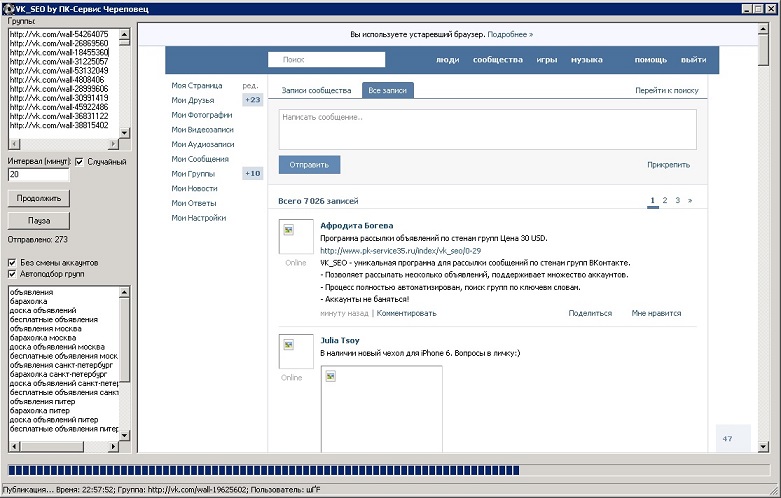Select keyword row барахолка москва
The image size is (781, 498).
[x=43, y=338]
